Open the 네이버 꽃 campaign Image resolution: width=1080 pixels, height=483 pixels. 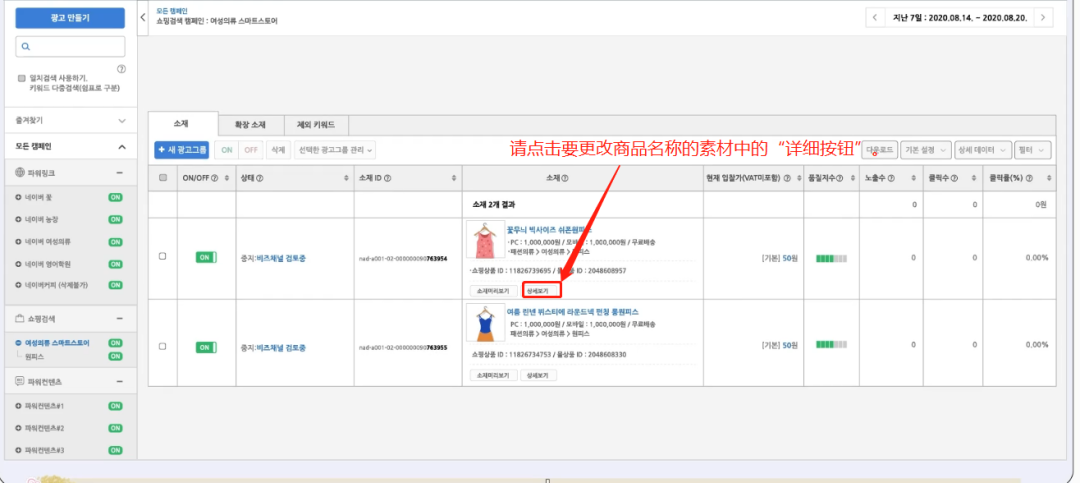pyautogui.click(x=39, y=198)
